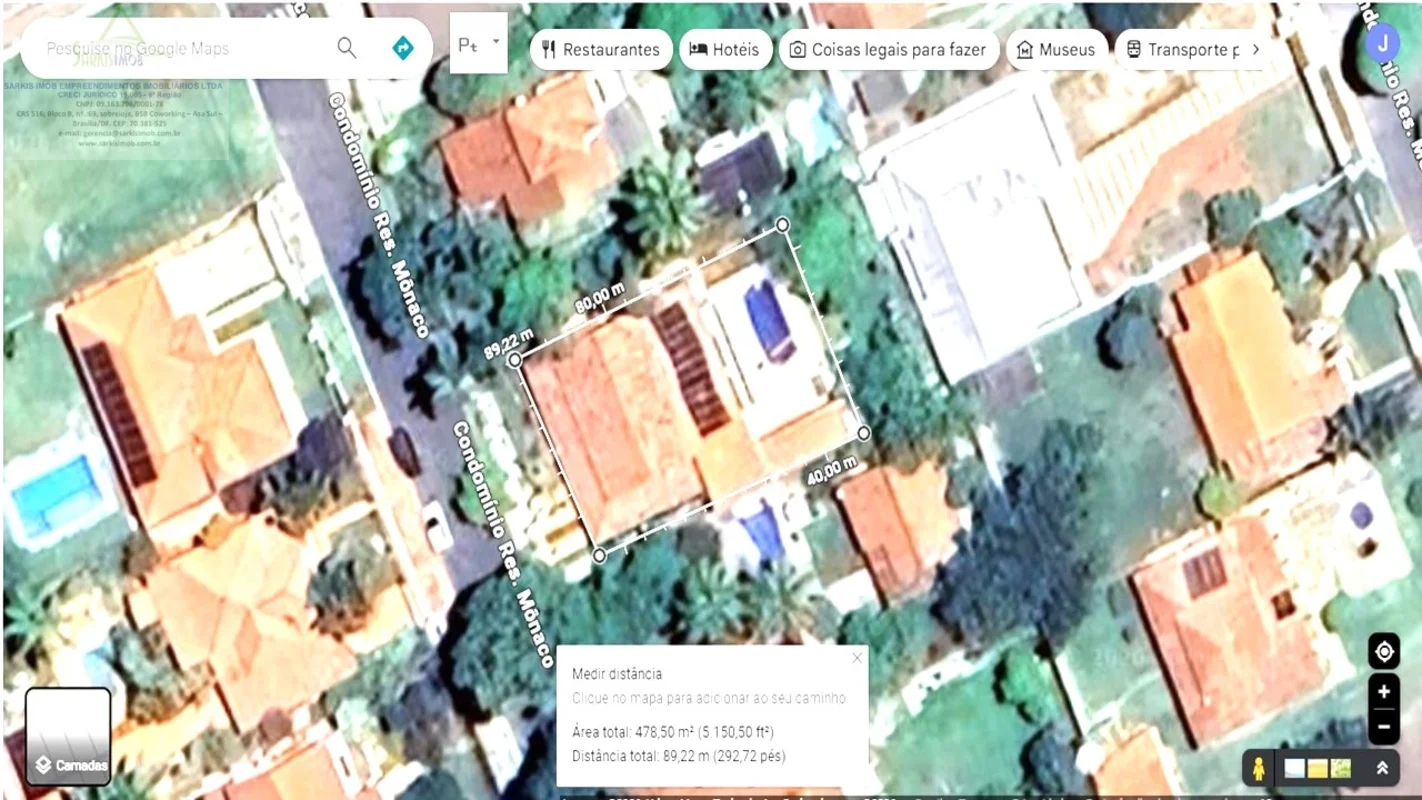Image resolution: width=1422 pixels, height=800 pixels.
Task: Center map on my location
Action: click(x=1384, y=653)
